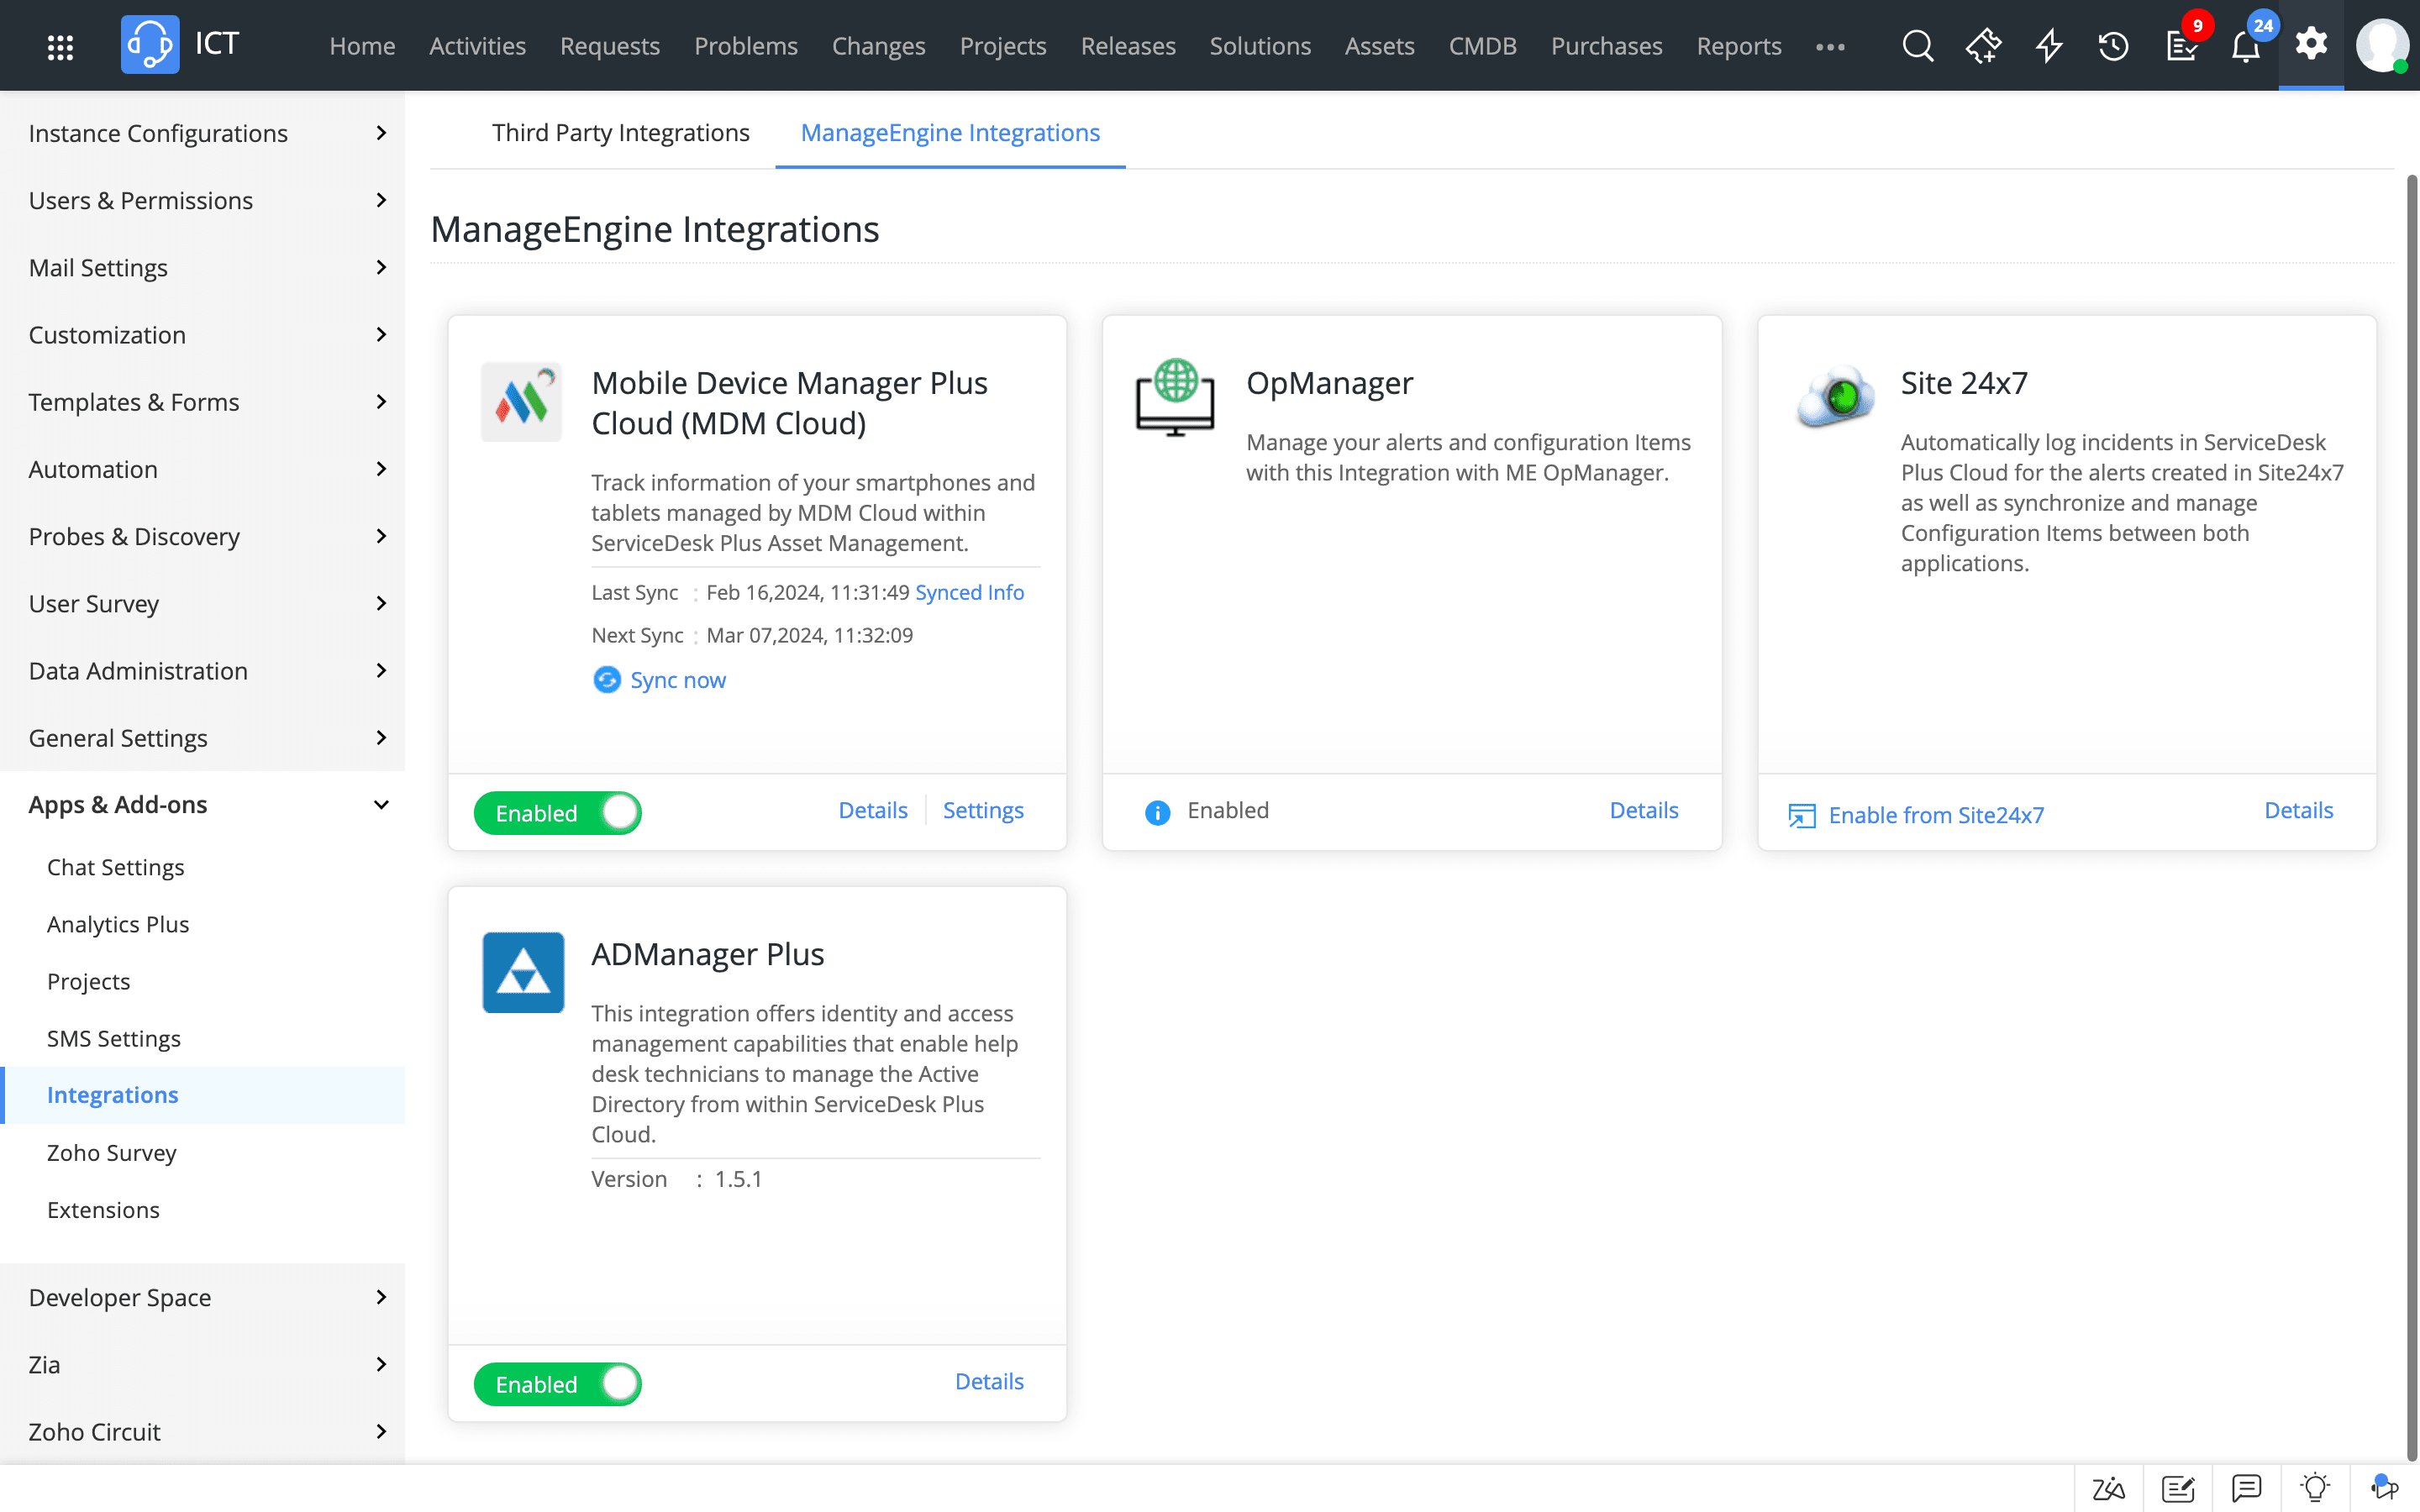Screen dimensions: 2420x1512
Task: Open the recent history clock icon
Action: point(2113,46)
